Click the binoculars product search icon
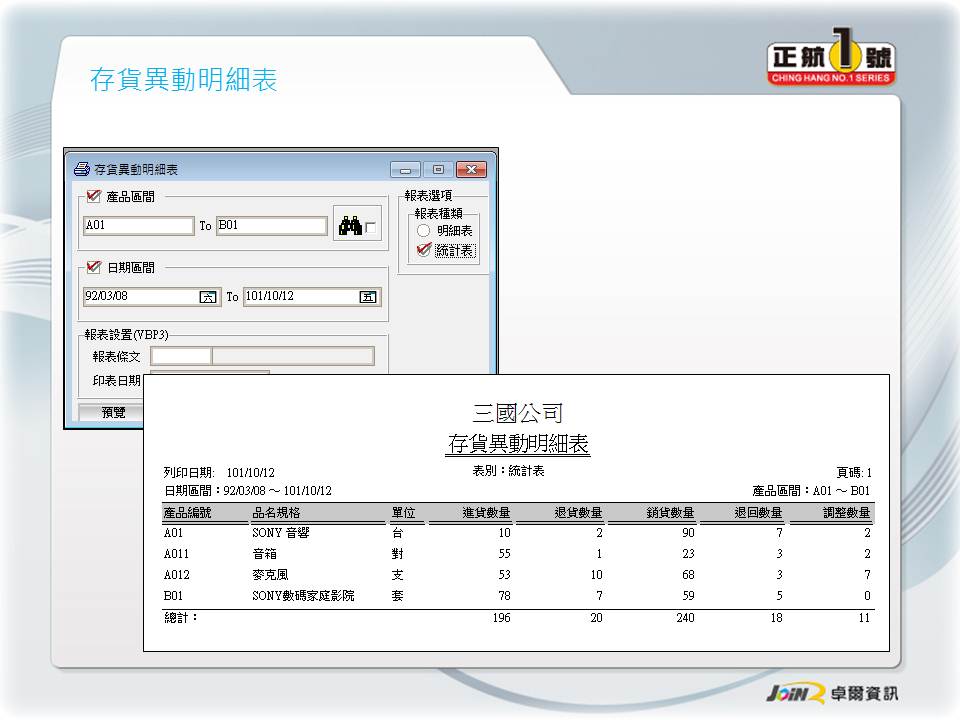 click(x=349, y=227)
